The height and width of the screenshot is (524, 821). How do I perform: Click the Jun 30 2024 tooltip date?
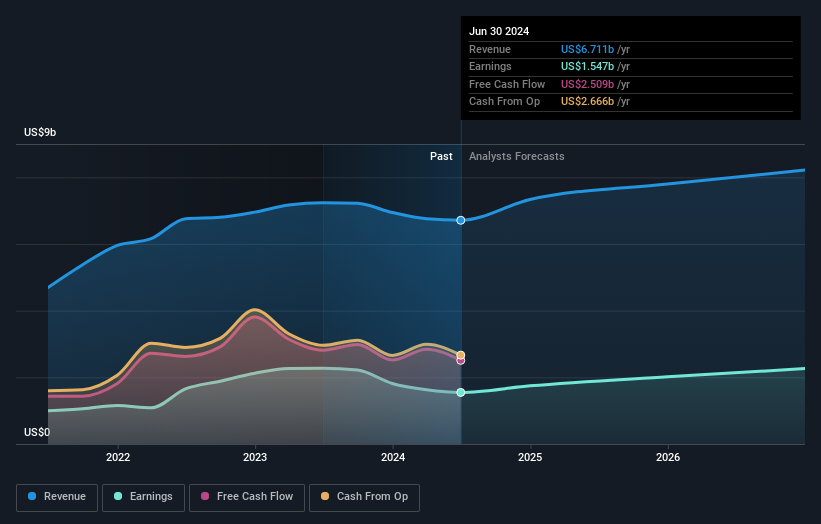coord(499,31)
